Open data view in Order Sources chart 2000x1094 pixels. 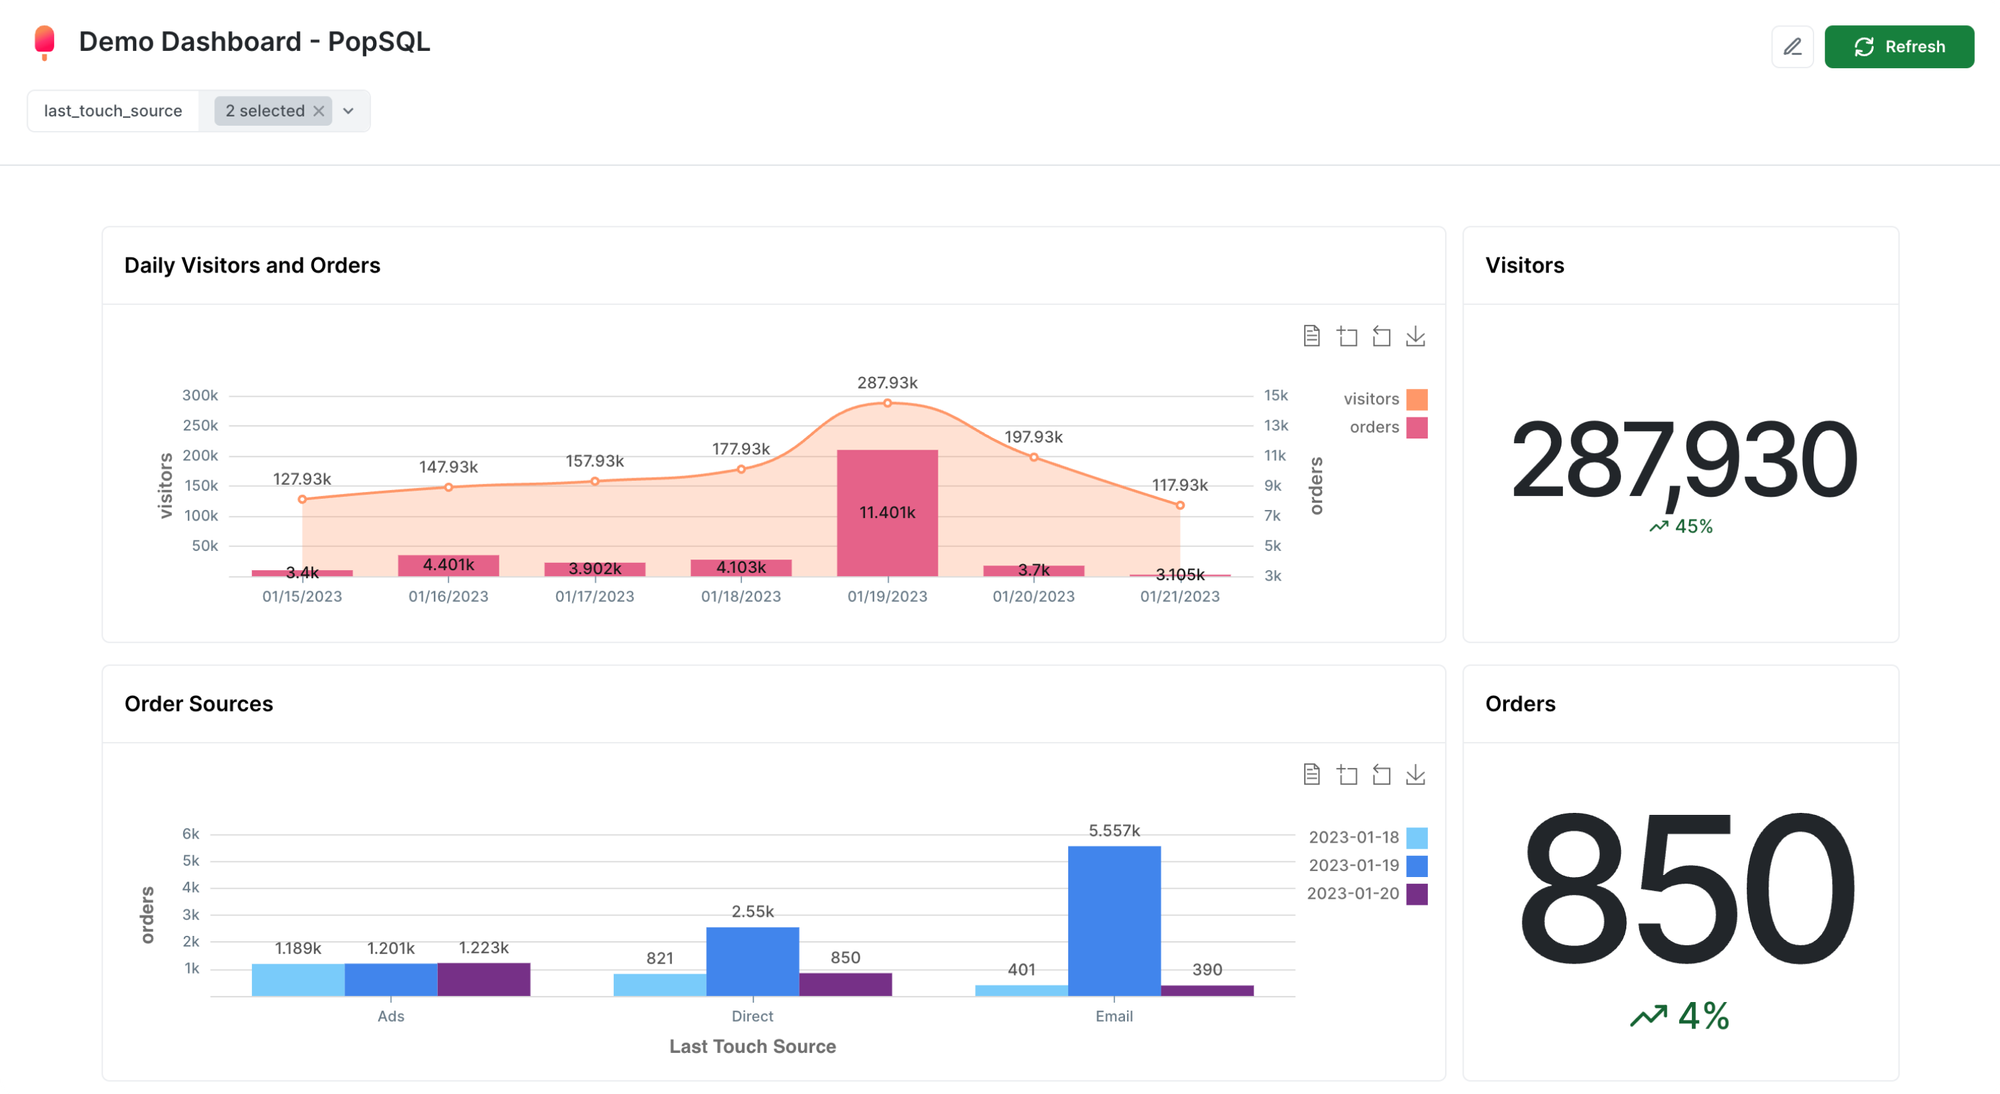pyautogui.click(x=1312, y=774)
